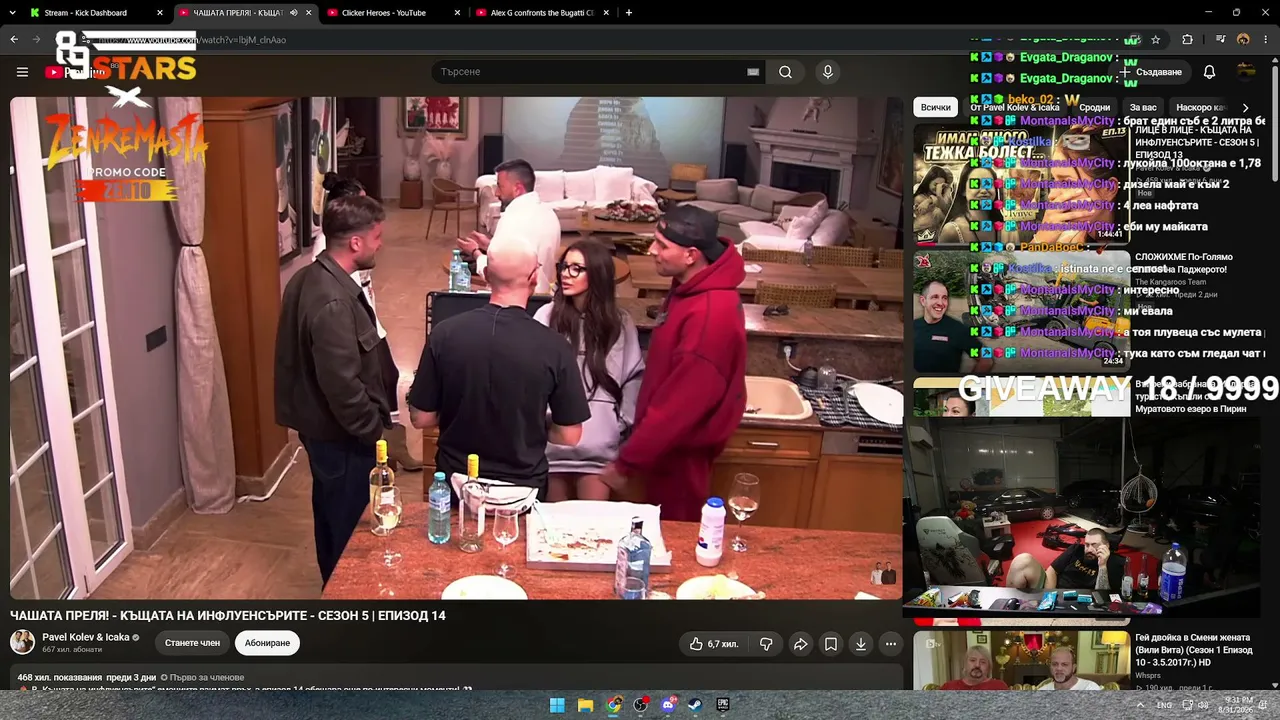The width and height of the screenshot is (1280, 720).
Task: Open the Windows Start menu
Action: coord(557,705)
